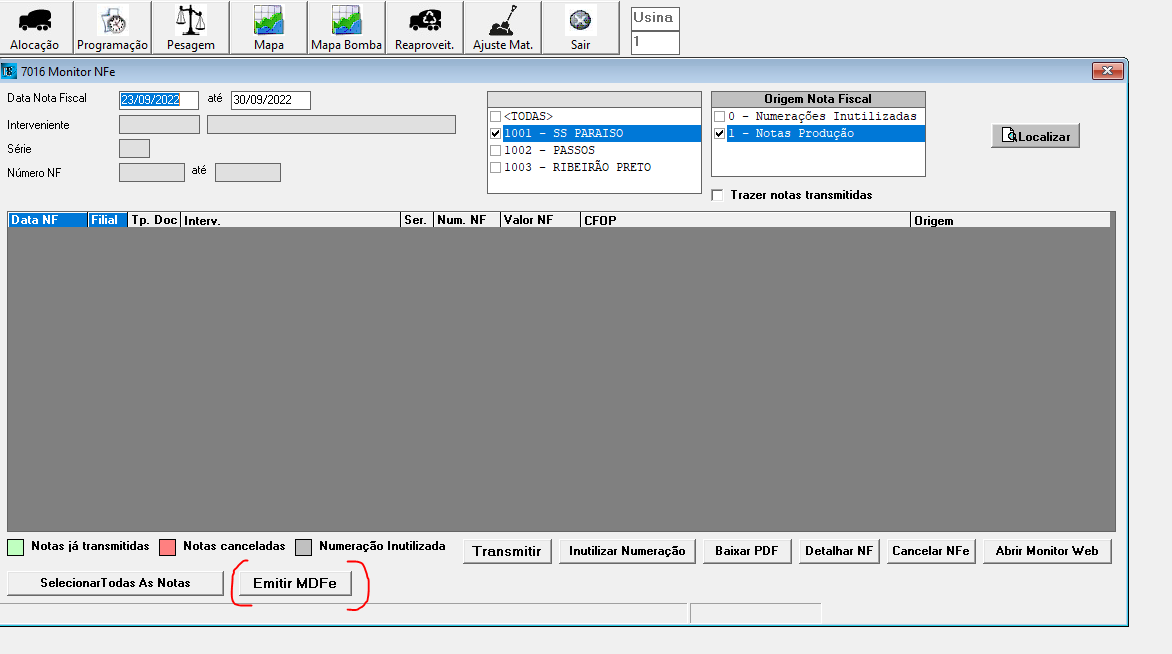Click SelecionarTodas As Notas button
The width and height of the screenshot is (1172, 654).
(115, 583)
